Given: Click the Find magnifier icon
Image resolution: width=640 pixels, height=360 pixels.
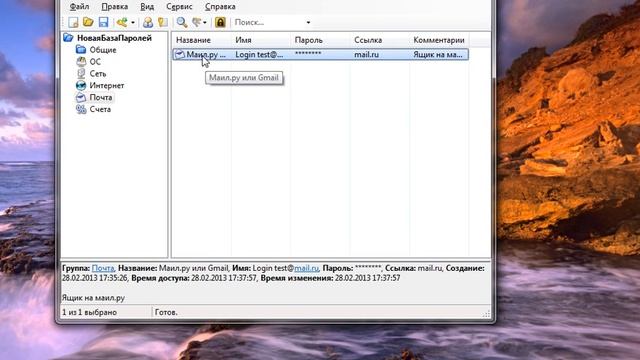Looking at the screenshot, I should coord(182,22).
